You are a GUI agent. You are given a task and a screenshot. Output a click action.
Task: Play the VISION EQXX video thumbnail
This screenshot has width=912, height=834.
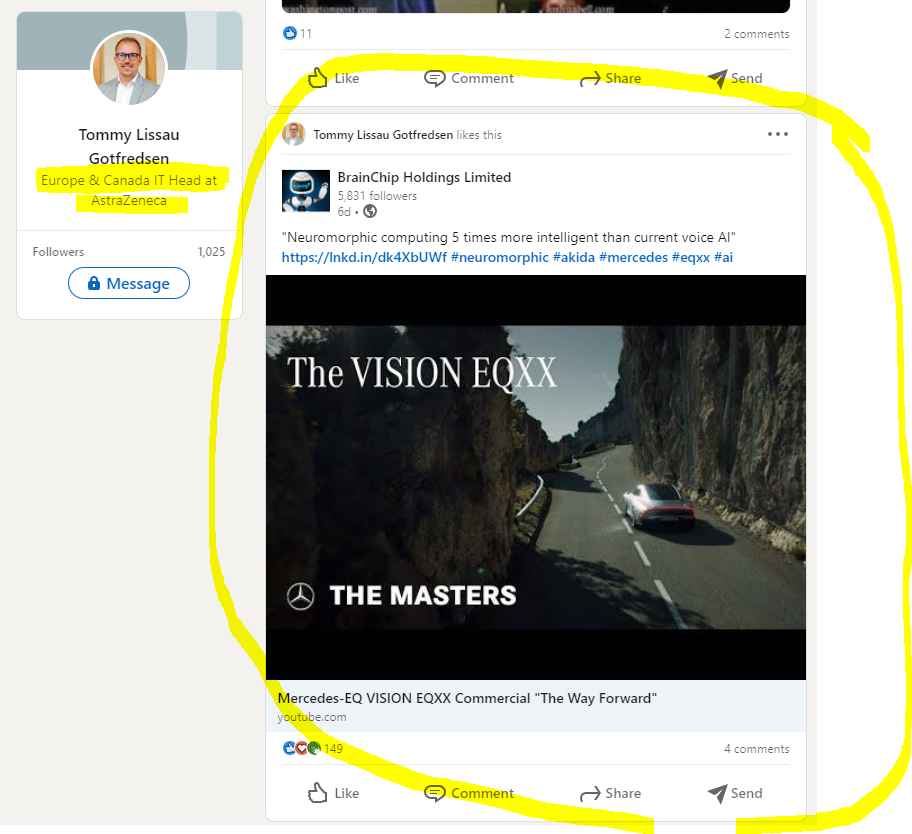(536, 477)
